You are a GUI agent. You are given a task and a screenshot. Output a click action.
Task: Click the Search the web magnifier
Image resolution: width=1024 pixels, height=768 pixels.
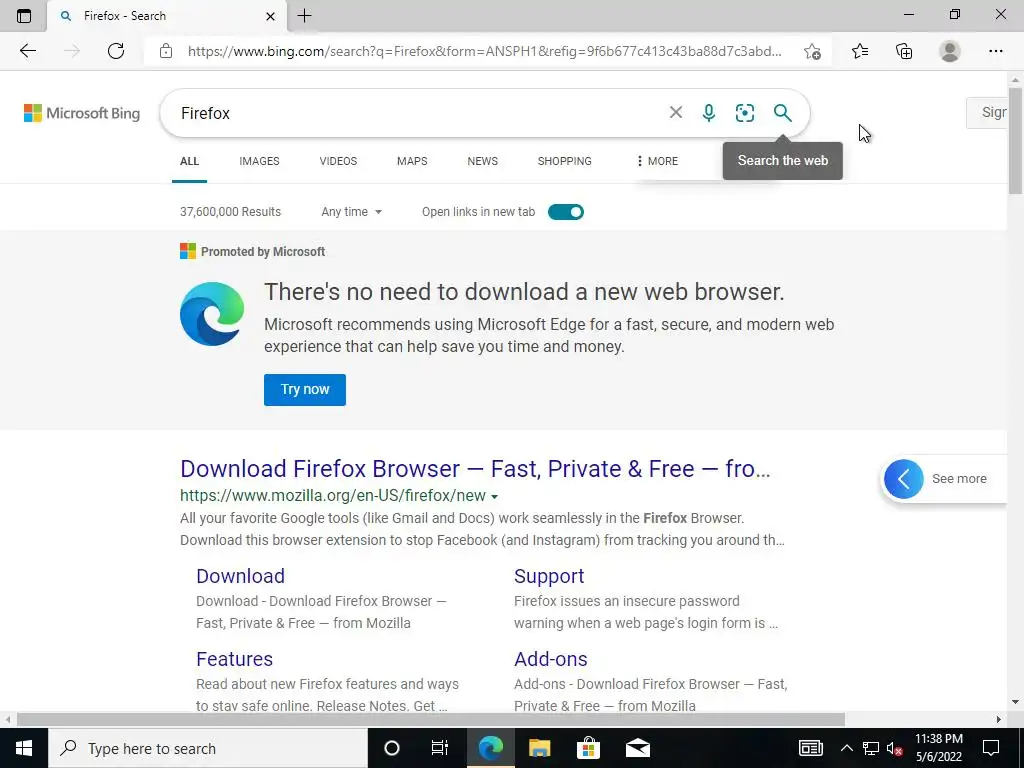pos(782,112)
